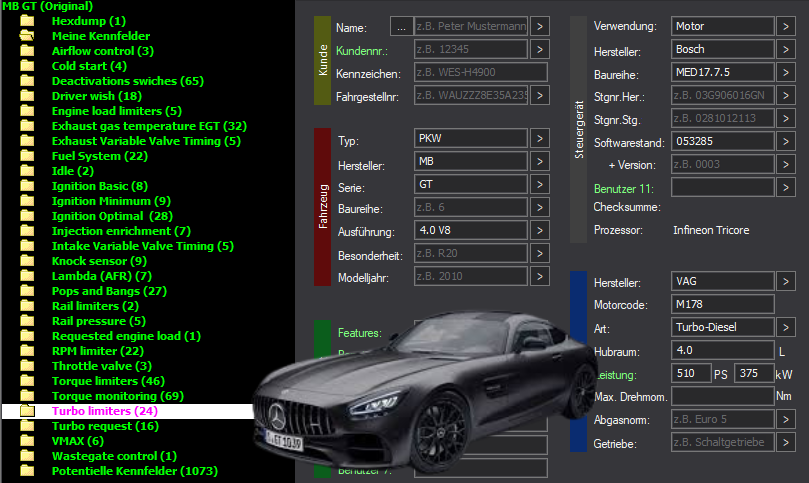809x483 pixels.
Task: Click the Getriebe input field
Action: 723,442
